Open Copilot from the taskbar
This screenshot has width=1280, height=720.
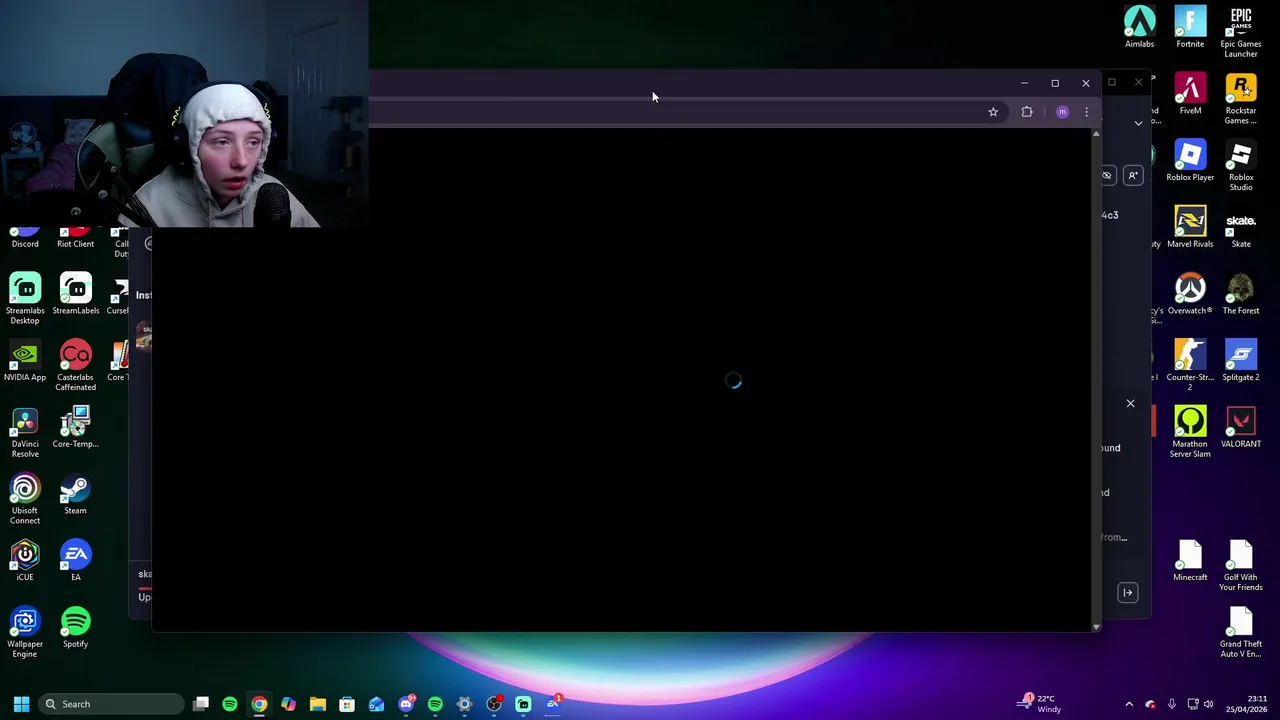click(288, 704)
